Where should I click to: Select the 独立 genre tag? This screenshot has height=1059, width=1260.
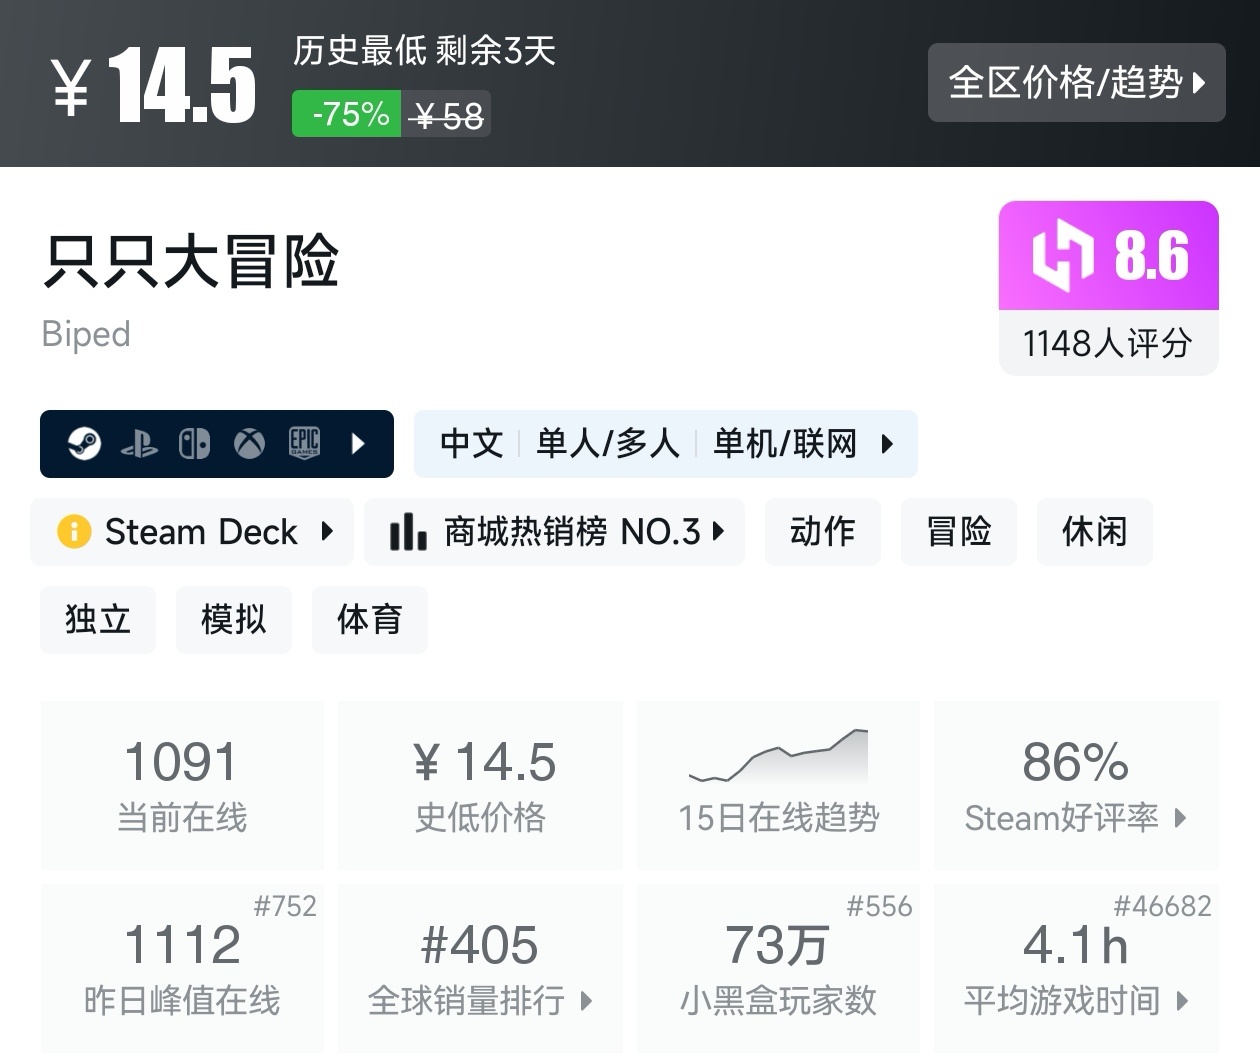pos(97,619)
